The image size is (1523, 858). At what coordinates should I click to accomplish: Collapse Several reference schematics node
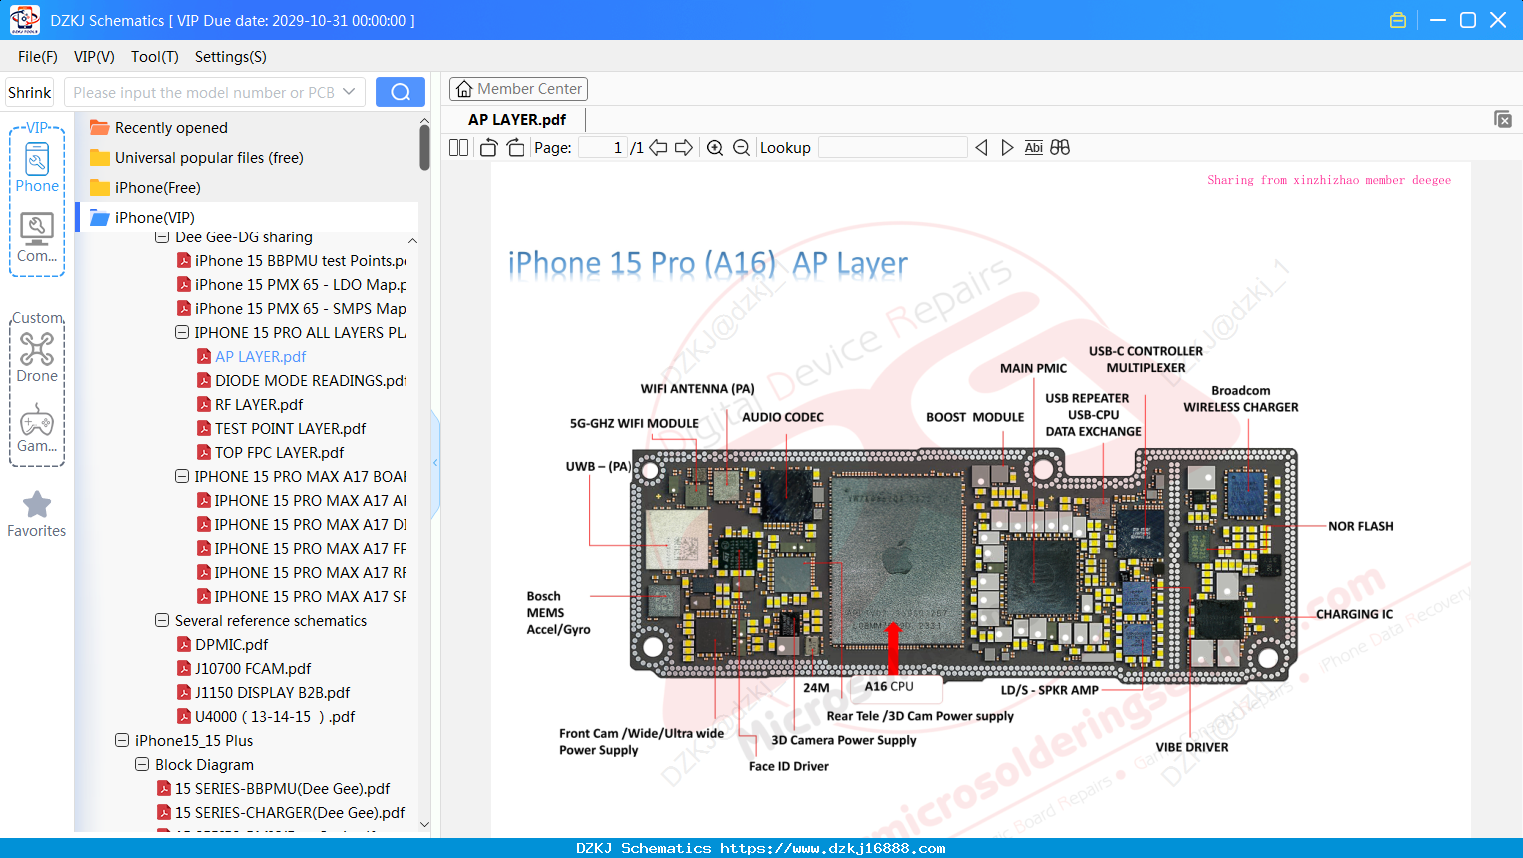coord(162,620)
